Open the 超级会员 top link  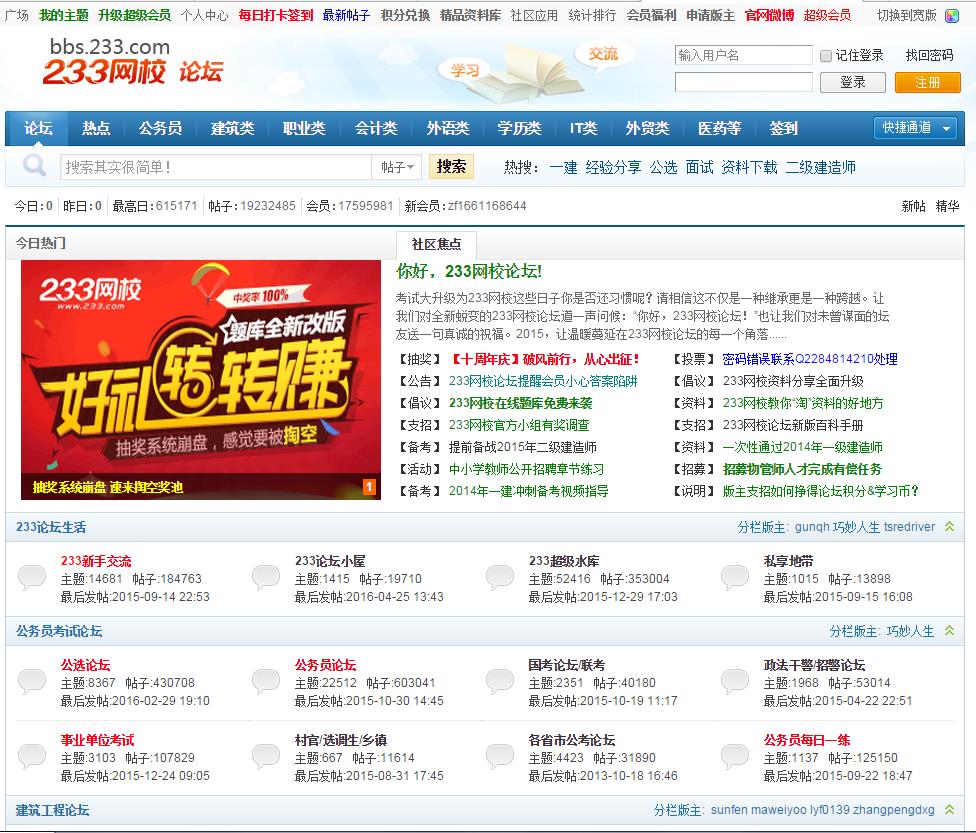point(827,15)
